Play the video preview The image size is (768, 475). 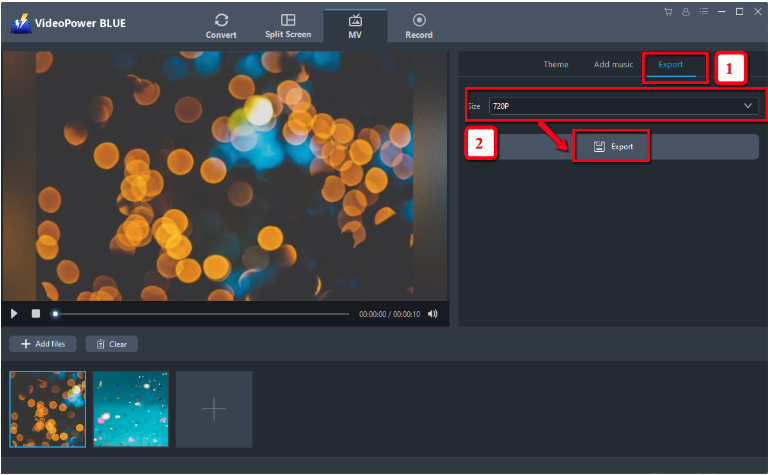point(14,313)
